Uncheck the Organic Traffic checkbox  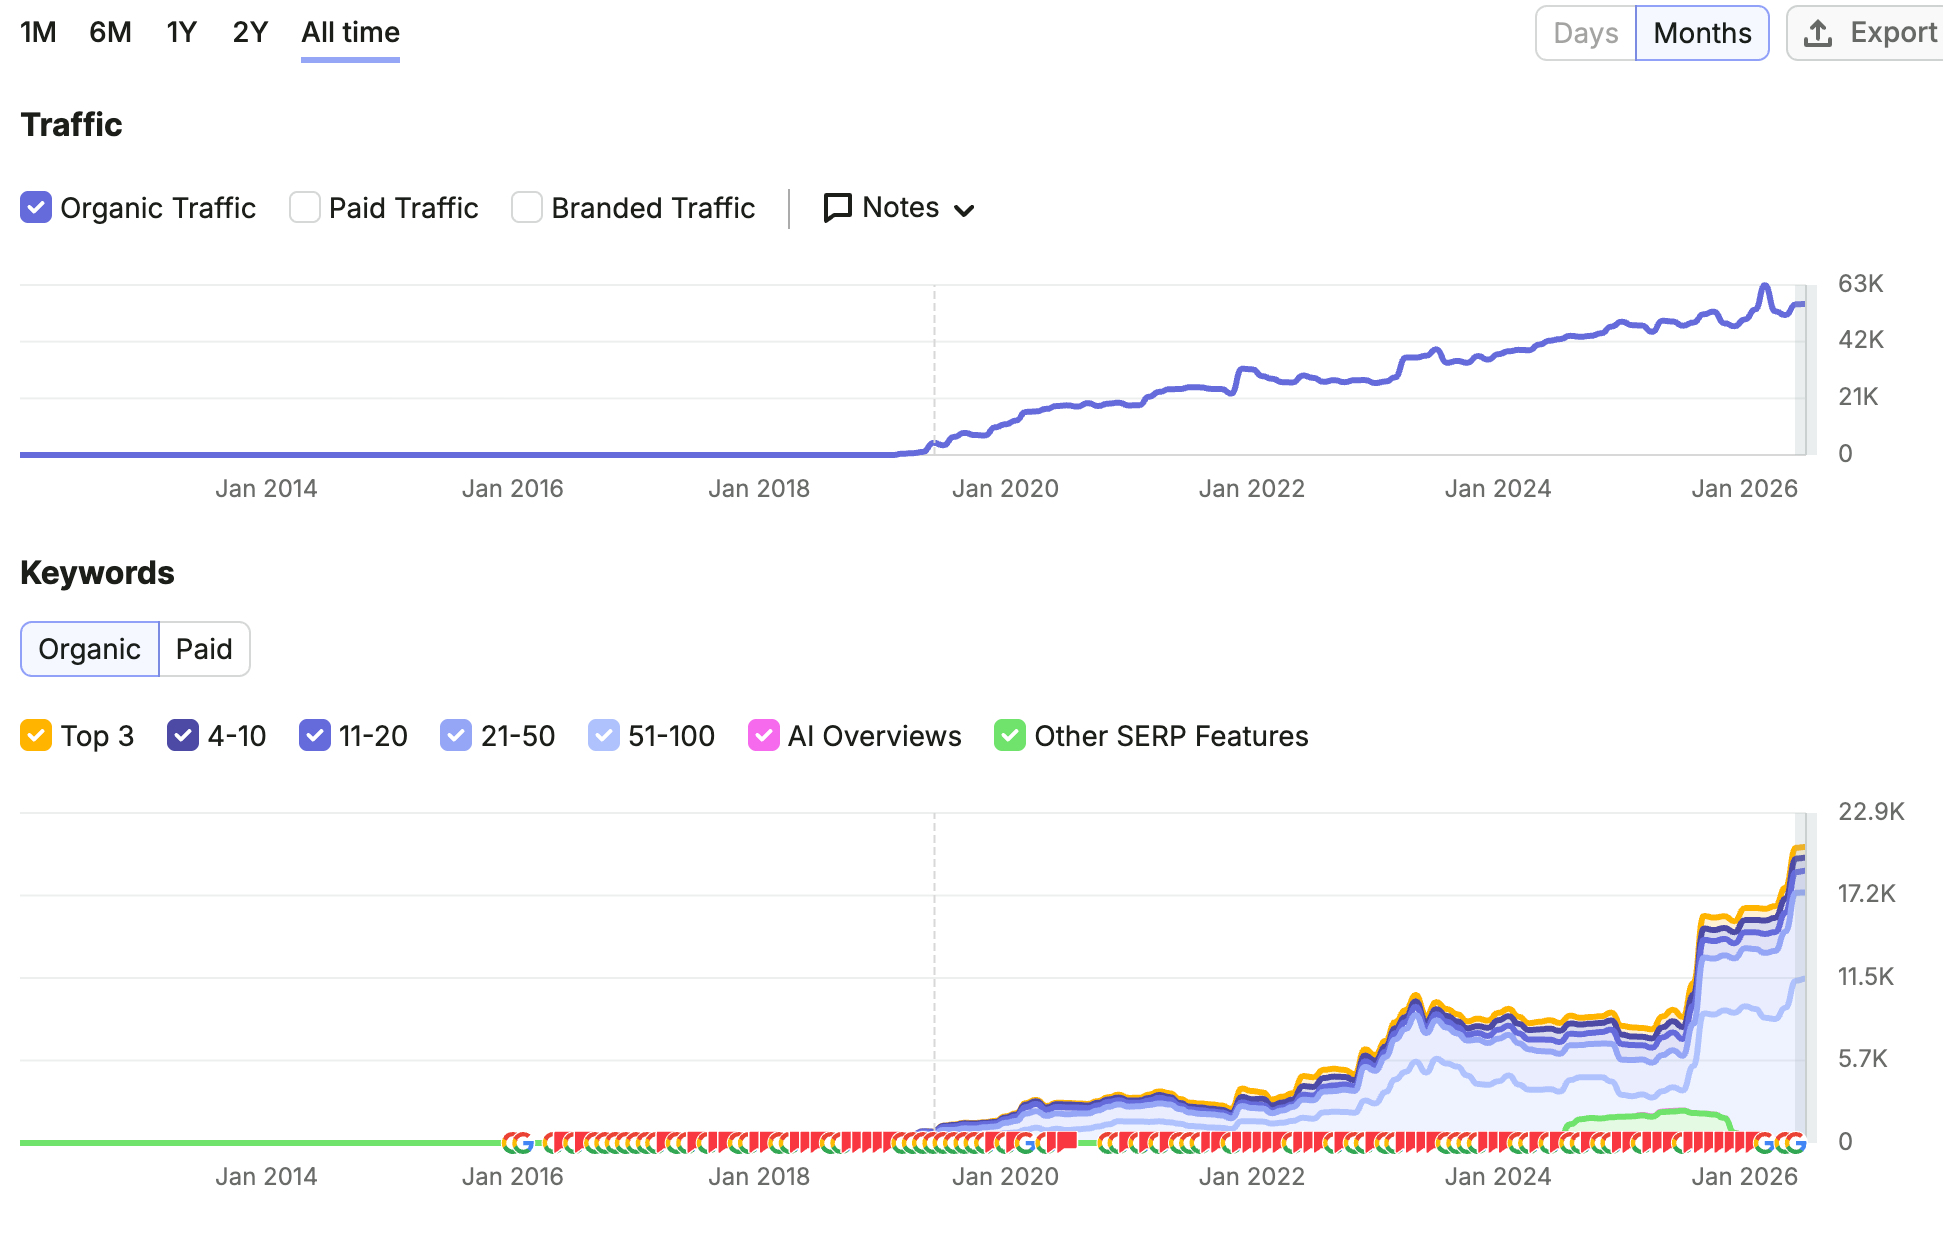[x=36, y=207]
